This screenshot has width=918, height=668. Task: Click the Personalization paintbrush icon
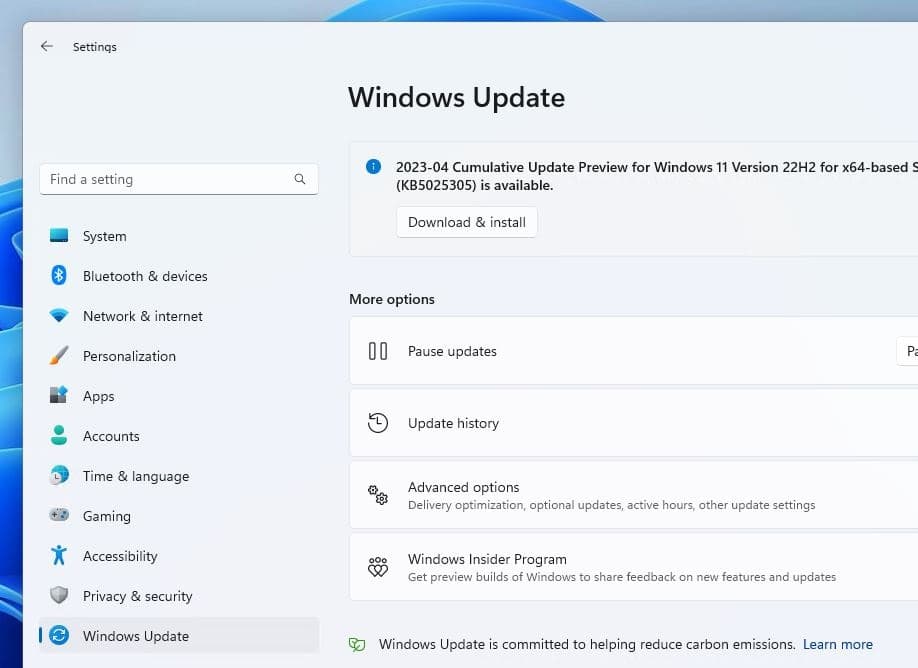tap(59, 356)
